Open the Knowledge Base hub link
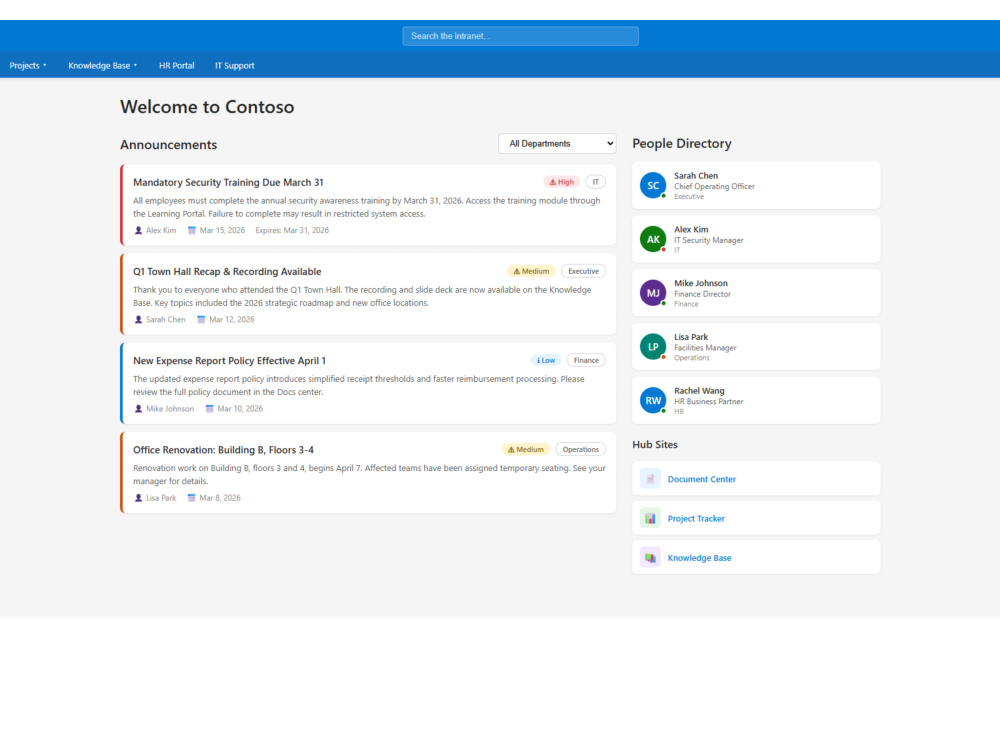1000x750 pixels. [x=699, y=558]
